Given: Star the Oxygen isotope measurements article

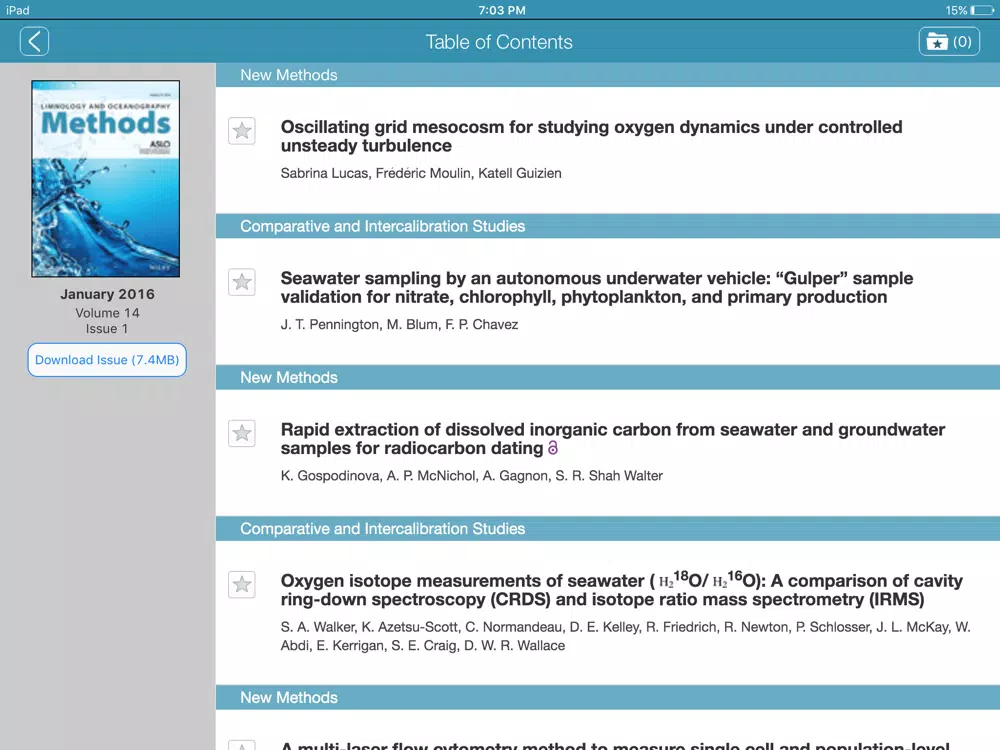Looking at the screenshot, I should click(242, 584).
